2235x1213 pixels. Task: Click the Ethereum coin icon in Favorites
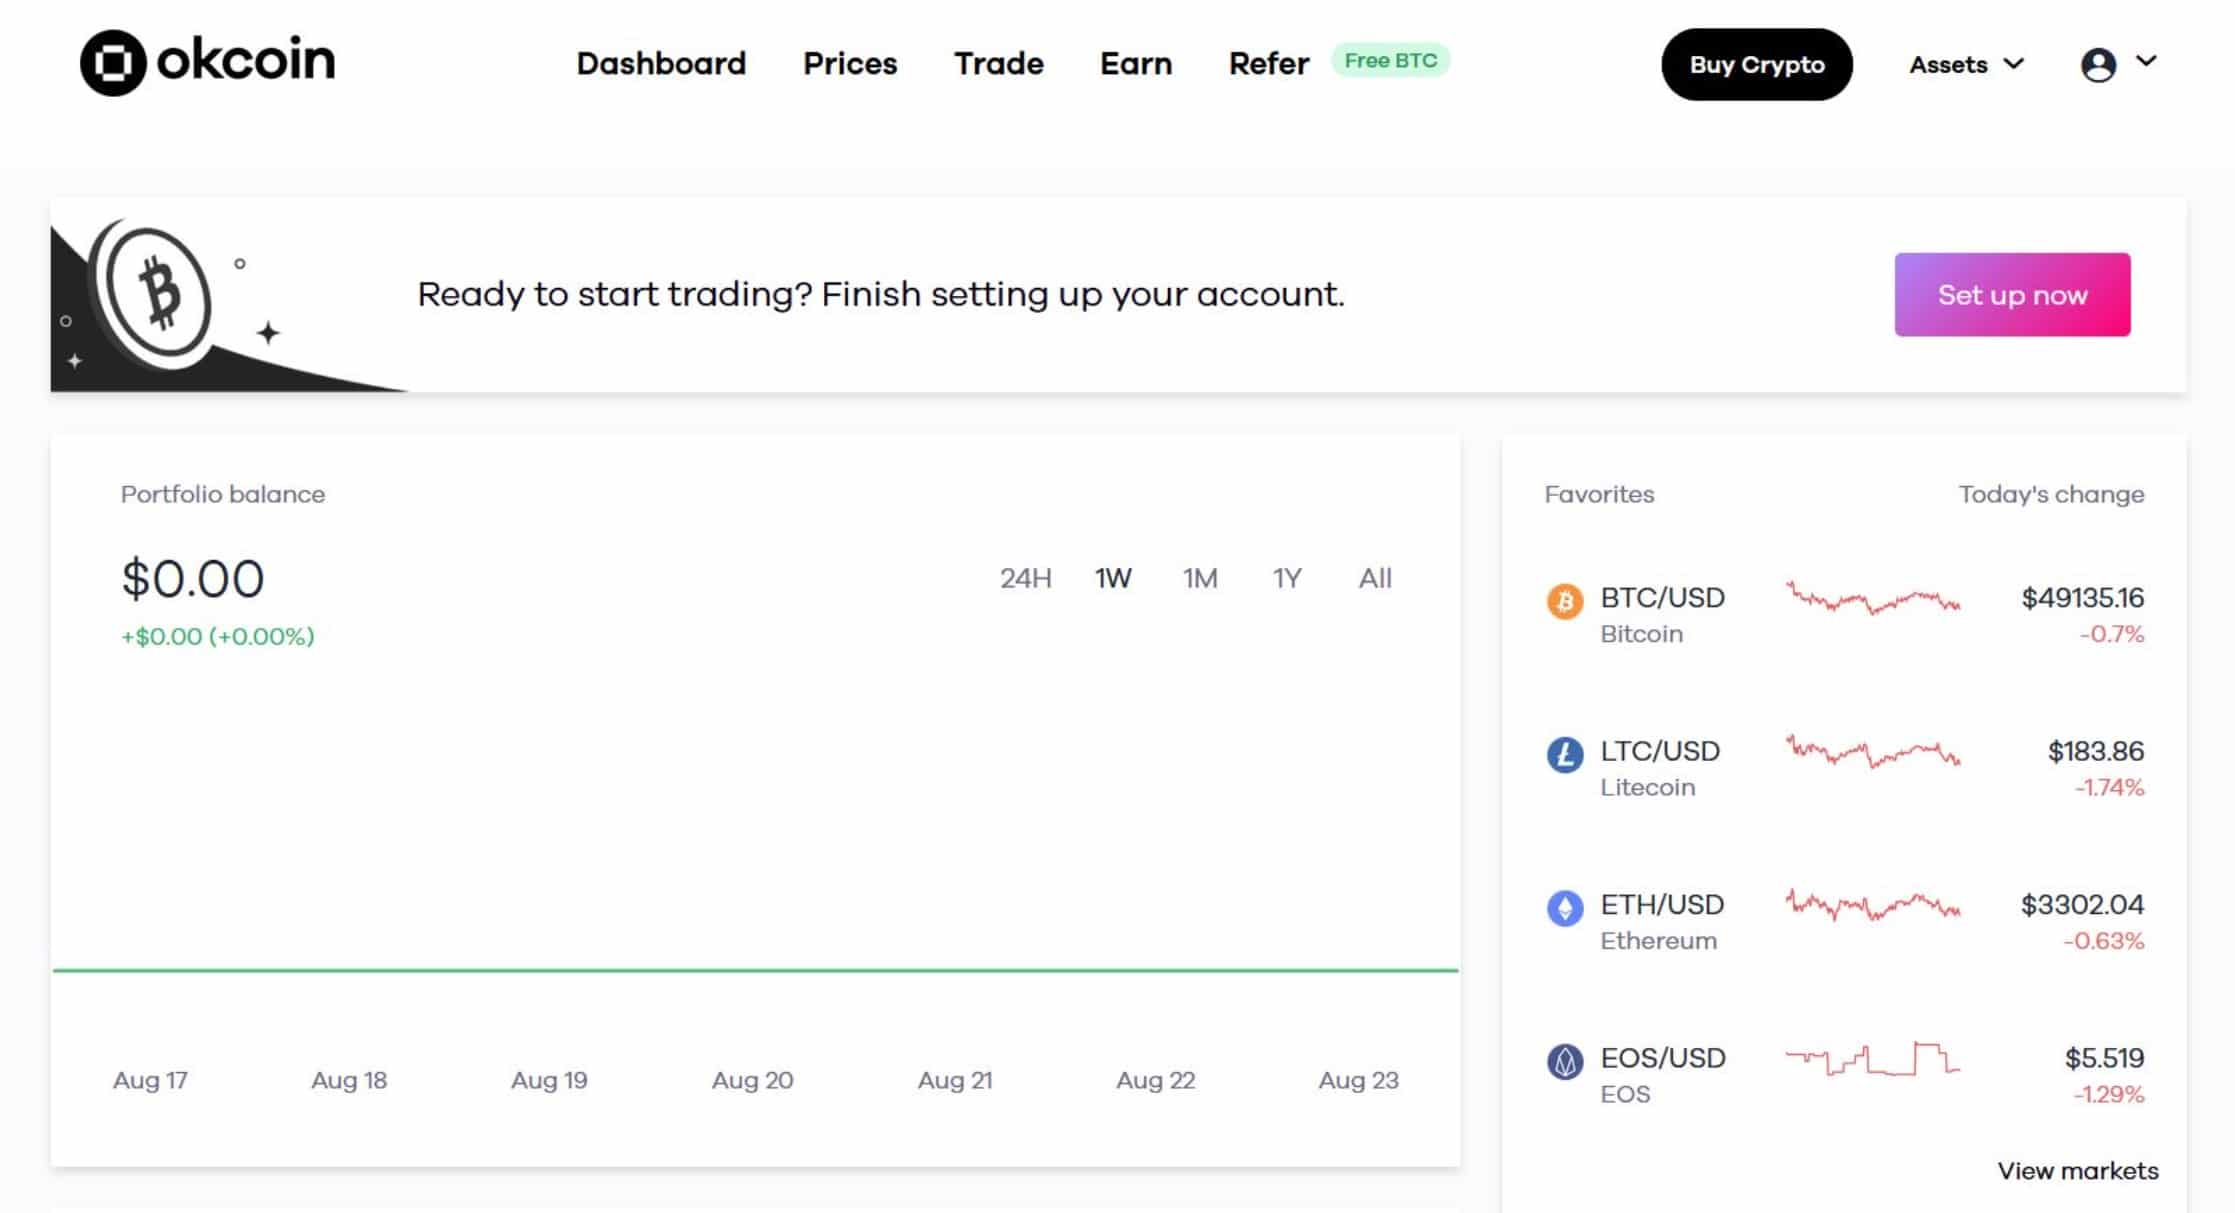pos(1565,908)
